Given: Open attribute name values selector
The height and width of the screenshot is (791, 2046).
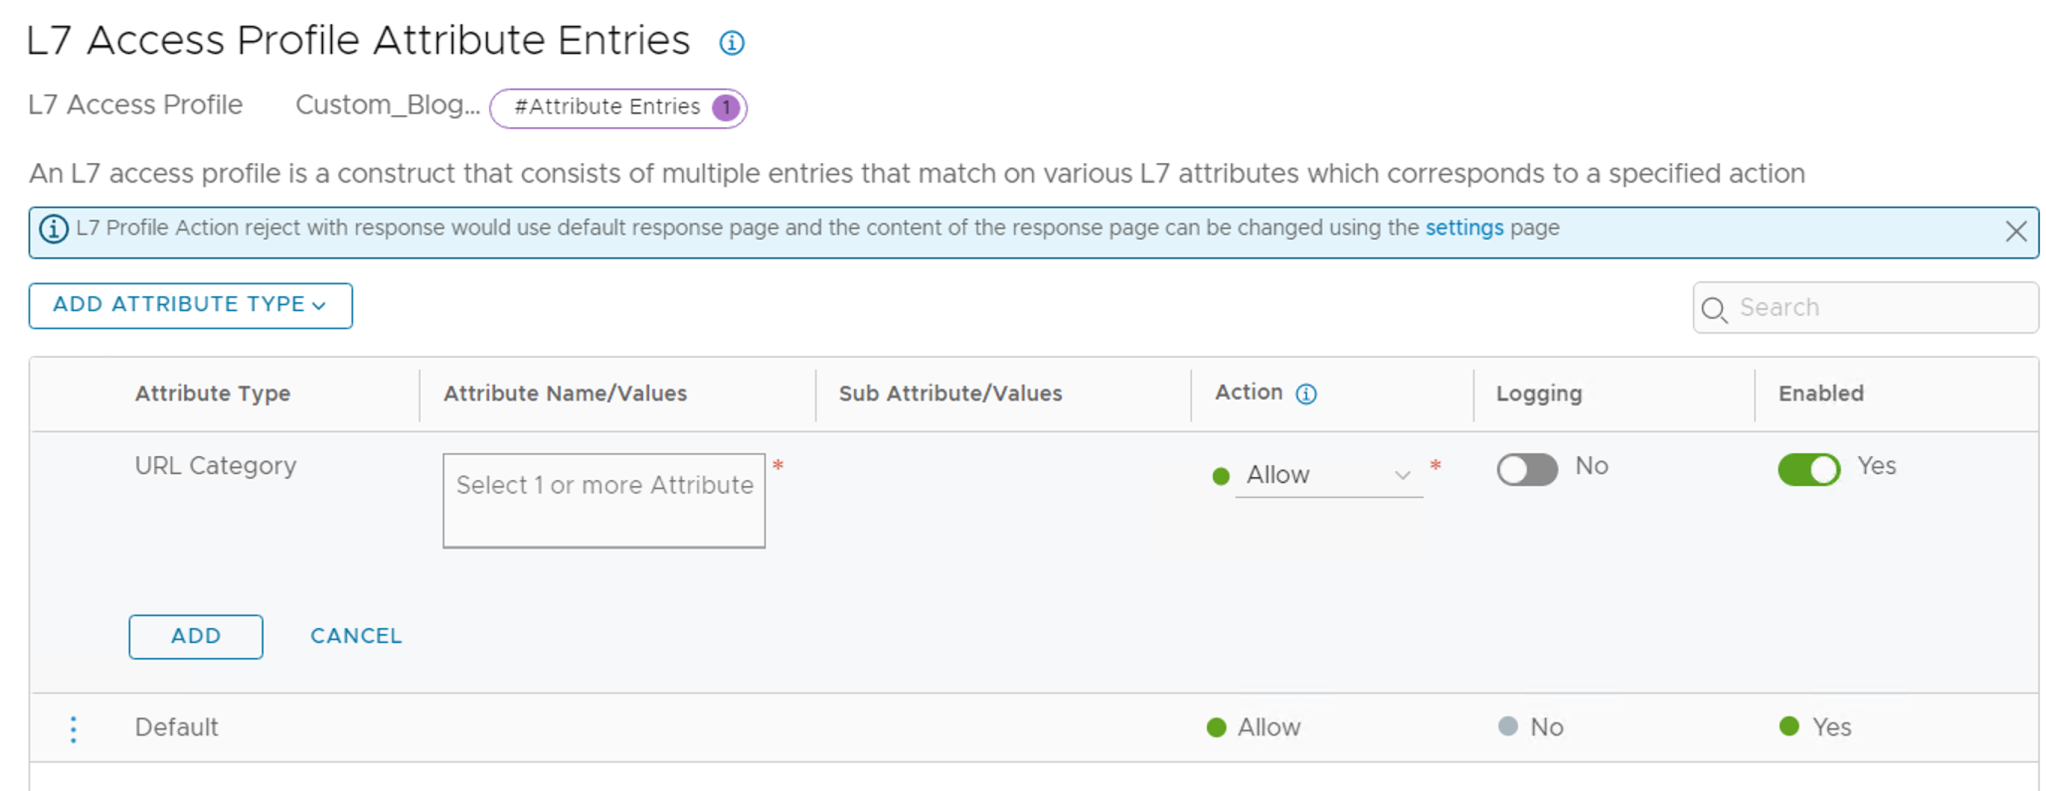Looking at the screenshot, I should tap(604, 500).
